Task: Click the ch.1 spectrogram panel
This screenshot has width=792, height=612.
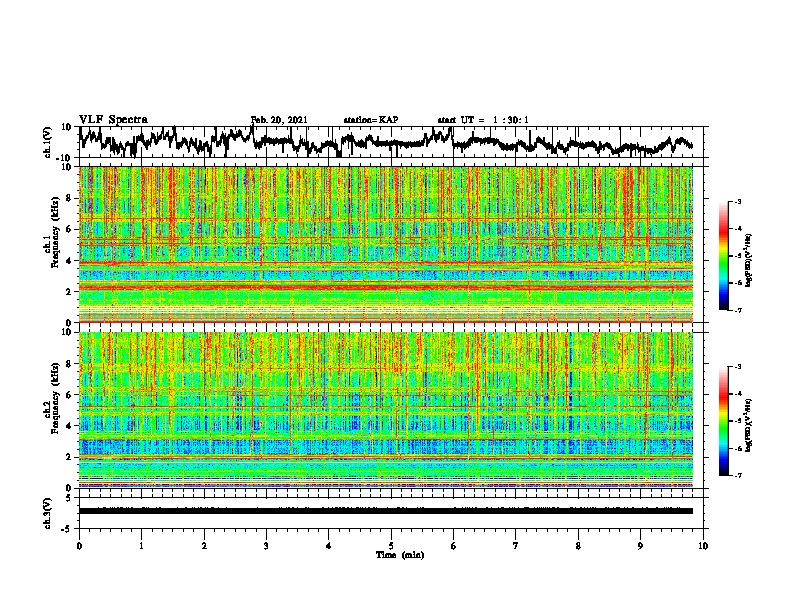Action: [x=386, y=244]
